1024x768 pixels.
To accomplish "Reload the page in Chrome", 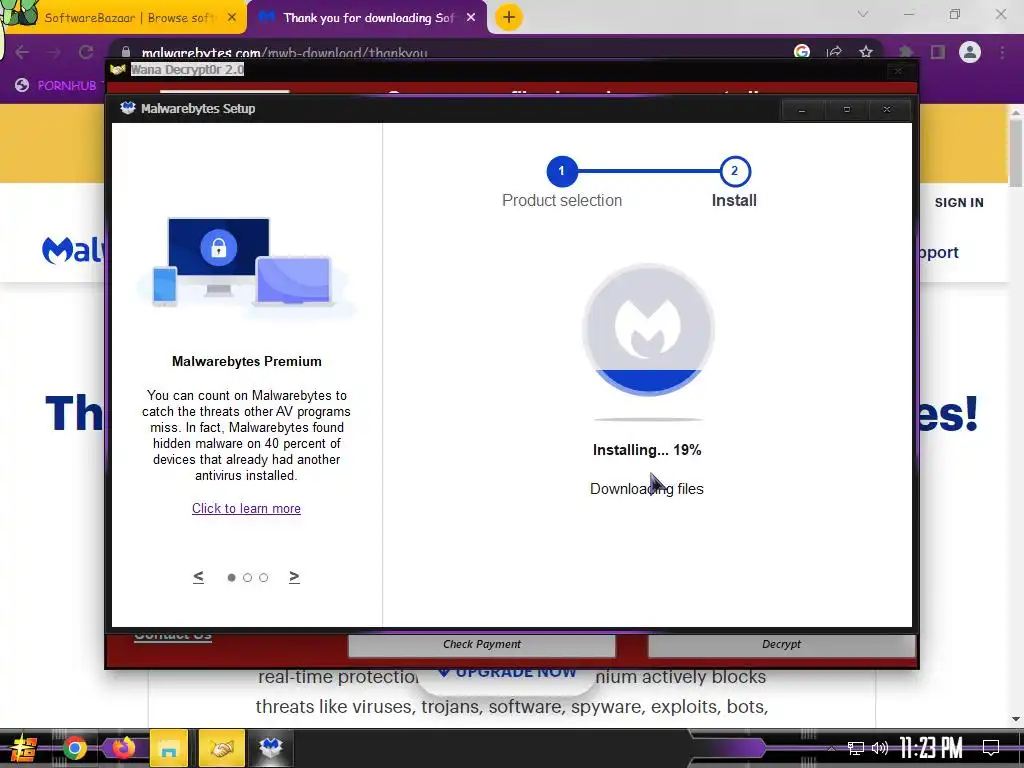I will point(86,52).
